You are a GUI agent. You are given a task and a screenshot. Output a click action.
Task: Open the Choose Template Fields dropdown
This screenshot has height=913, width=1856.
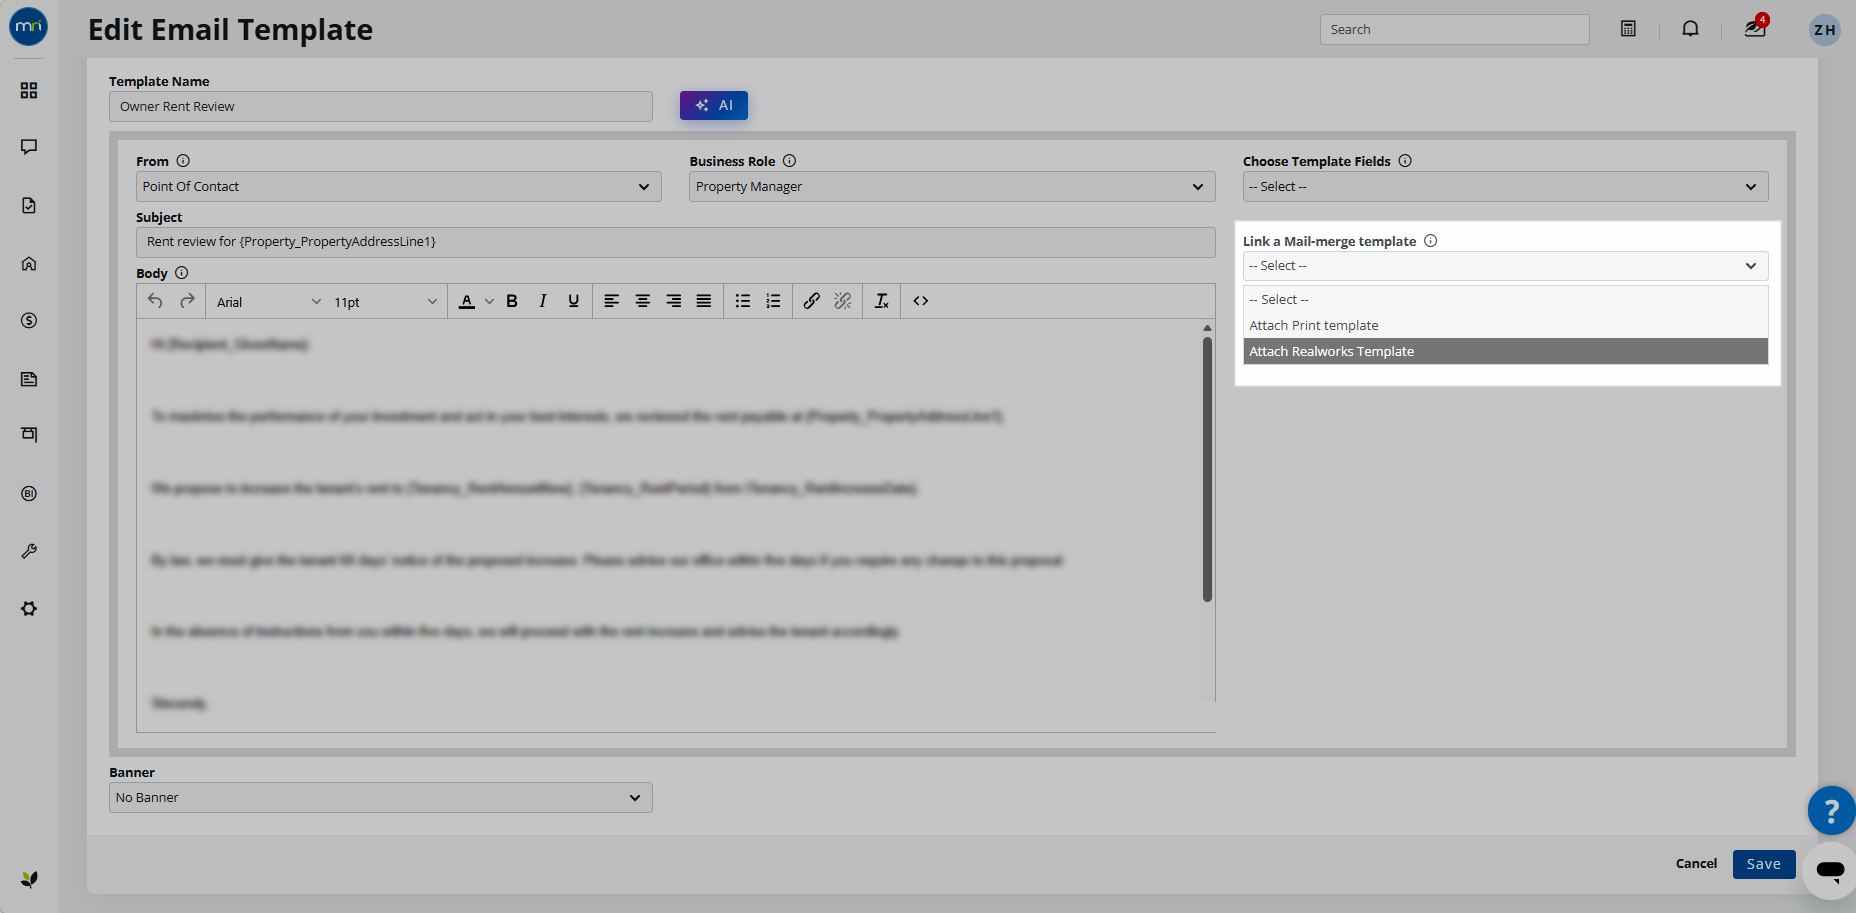point(1505,187)
